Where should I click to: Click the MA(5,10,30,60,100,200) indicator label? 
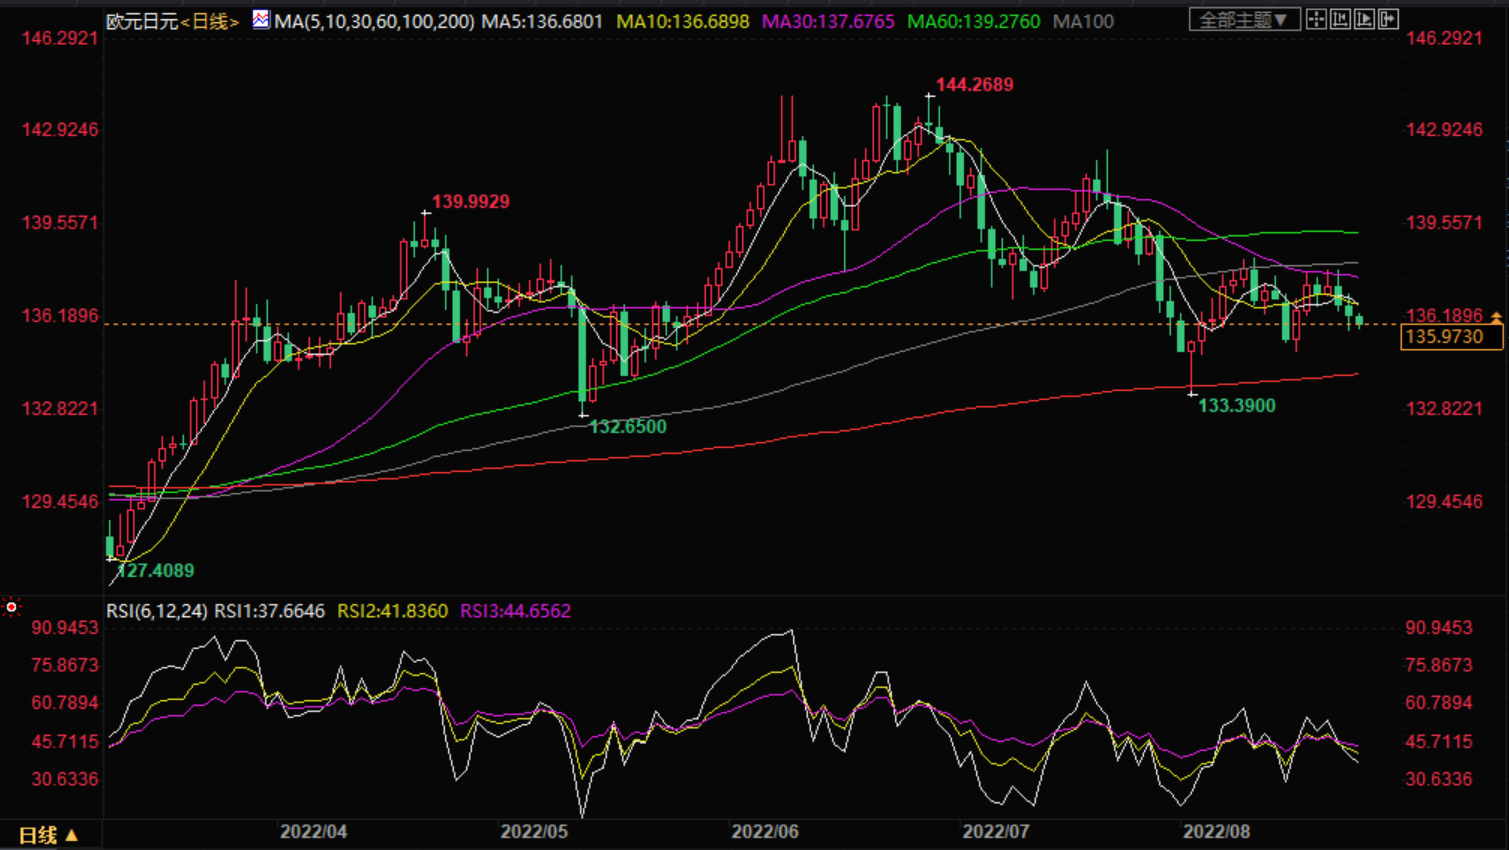click(374, 21)
